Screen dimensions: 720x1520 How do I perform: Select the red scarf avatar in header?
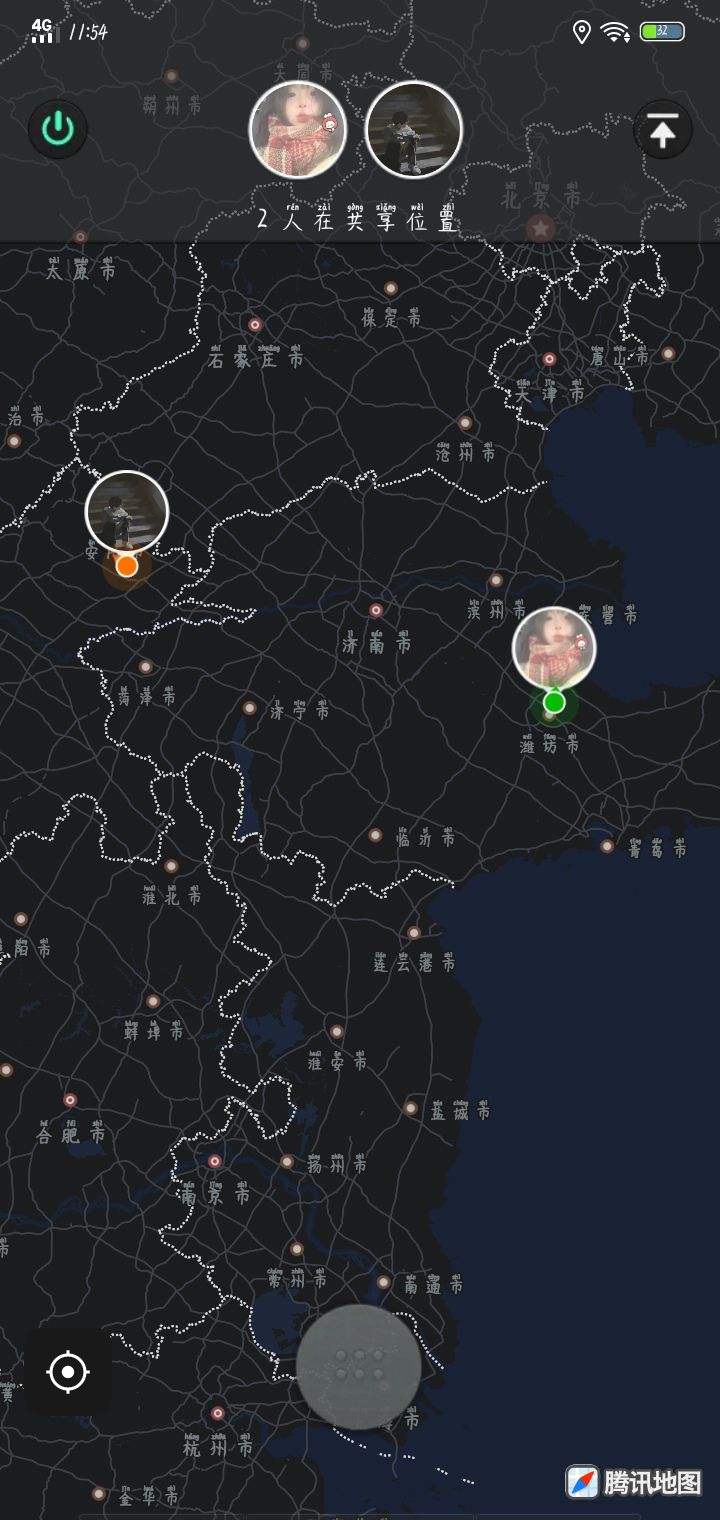(298, 130)
